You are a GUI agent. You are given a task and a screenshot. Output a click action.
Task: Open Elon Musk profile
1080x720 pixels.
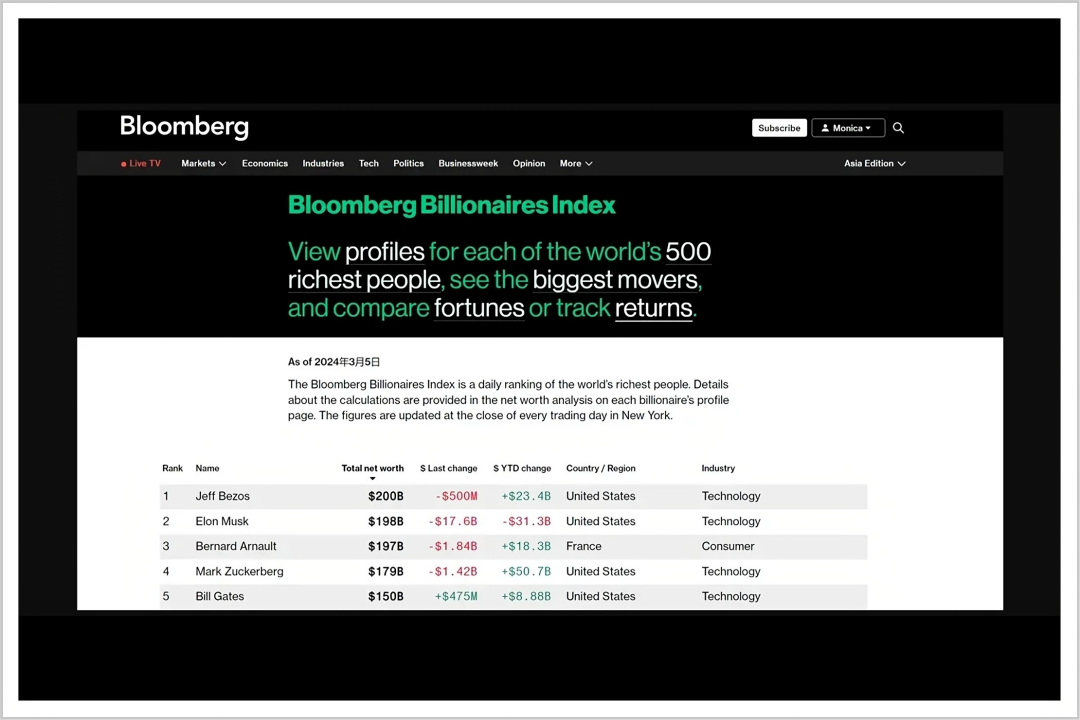point(222,522)
